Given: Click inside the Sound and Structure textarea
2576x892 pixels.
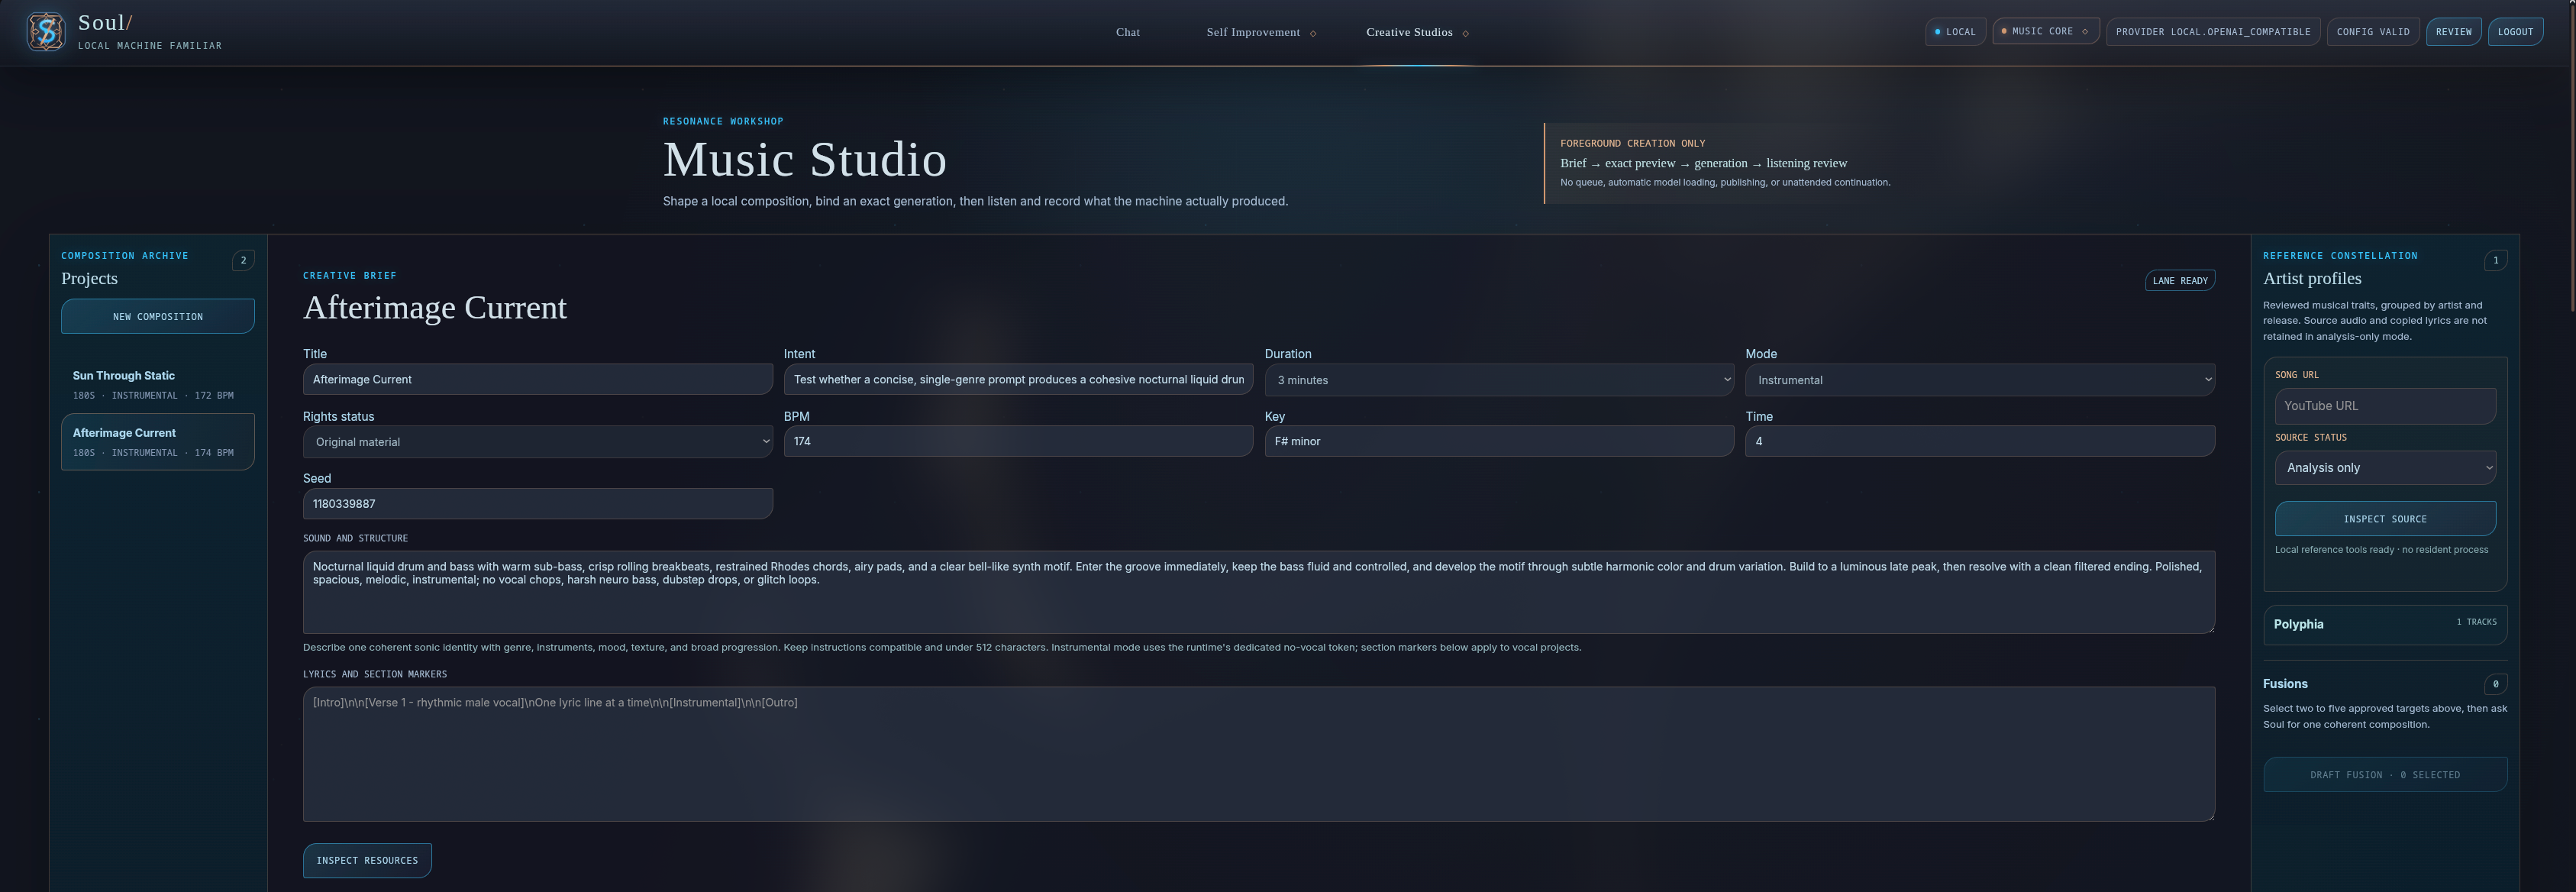Looking at the screenshot, I should click(1259, 592).
